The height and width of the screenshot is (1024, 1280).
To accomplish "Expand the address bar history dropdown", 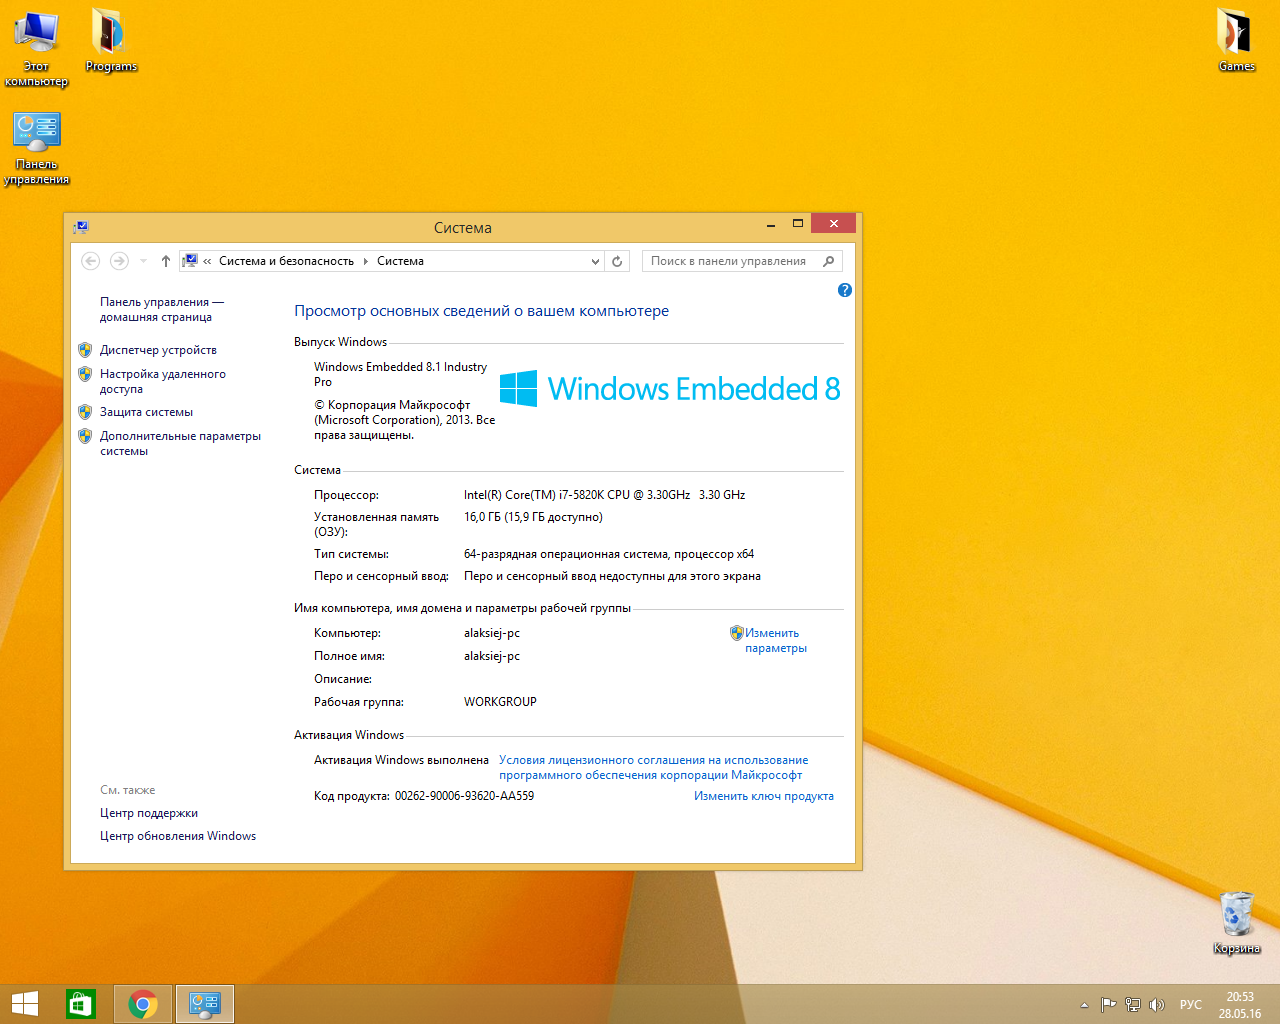I will point(596,261).
